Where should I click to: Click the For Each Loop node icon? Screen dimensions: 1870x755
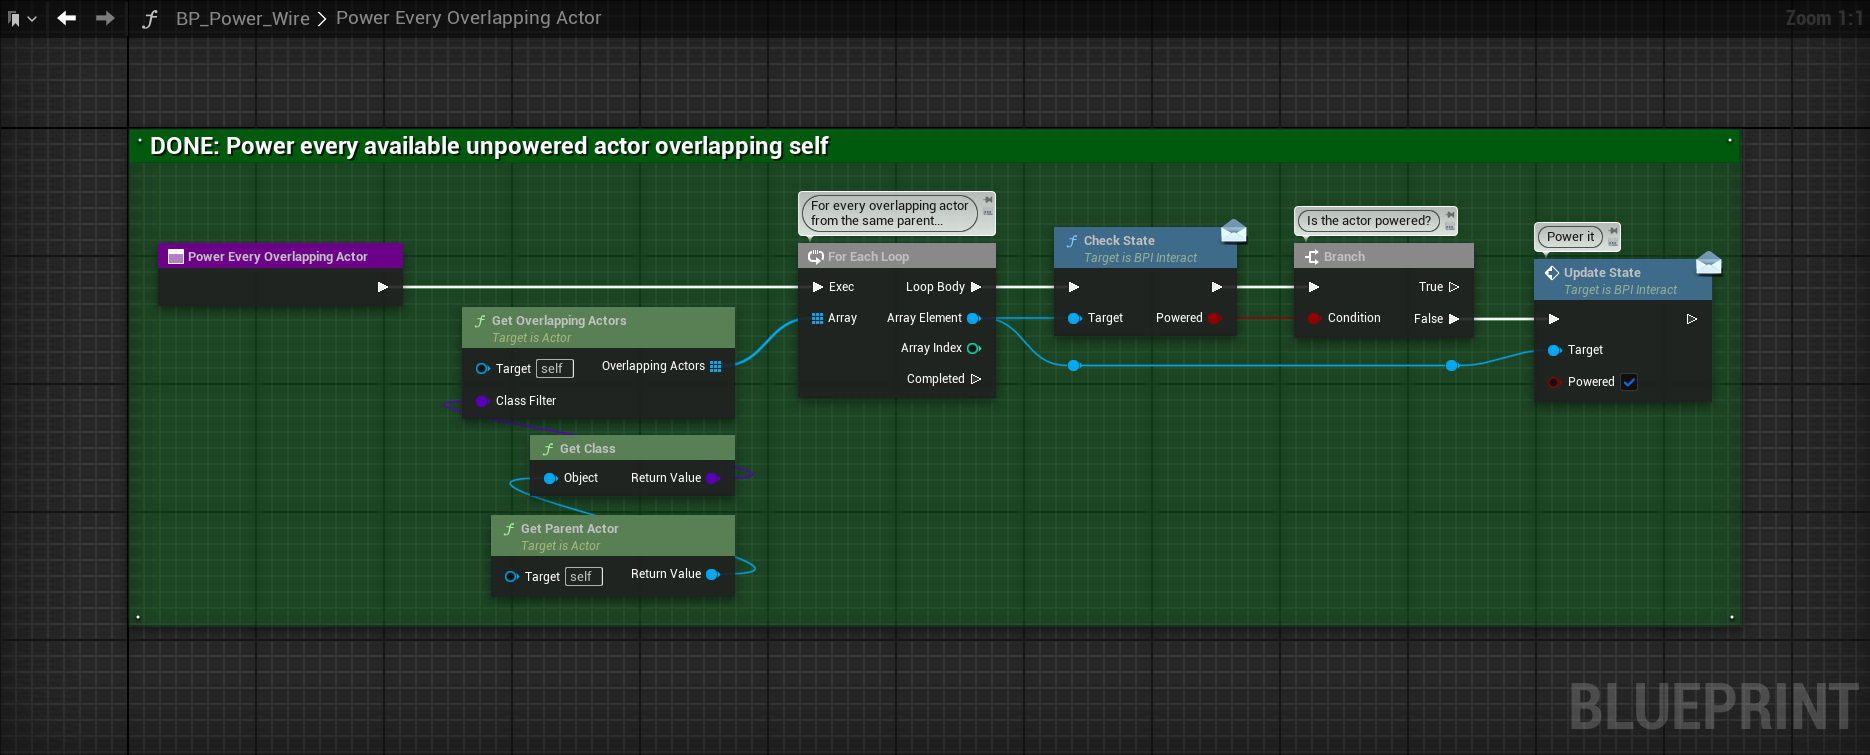(x=816, y=257)
